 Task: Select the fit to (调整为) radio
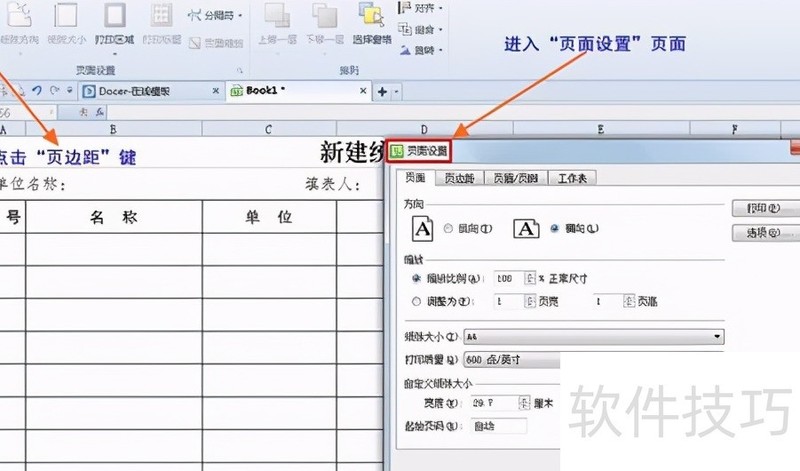pyautogui.click(x=416, y=302)
